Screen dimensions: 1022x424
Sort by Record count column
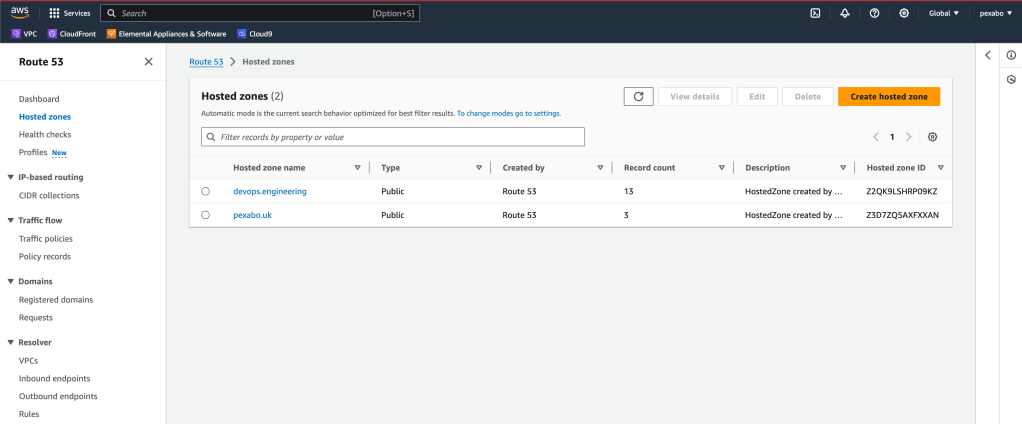point(722,167)
